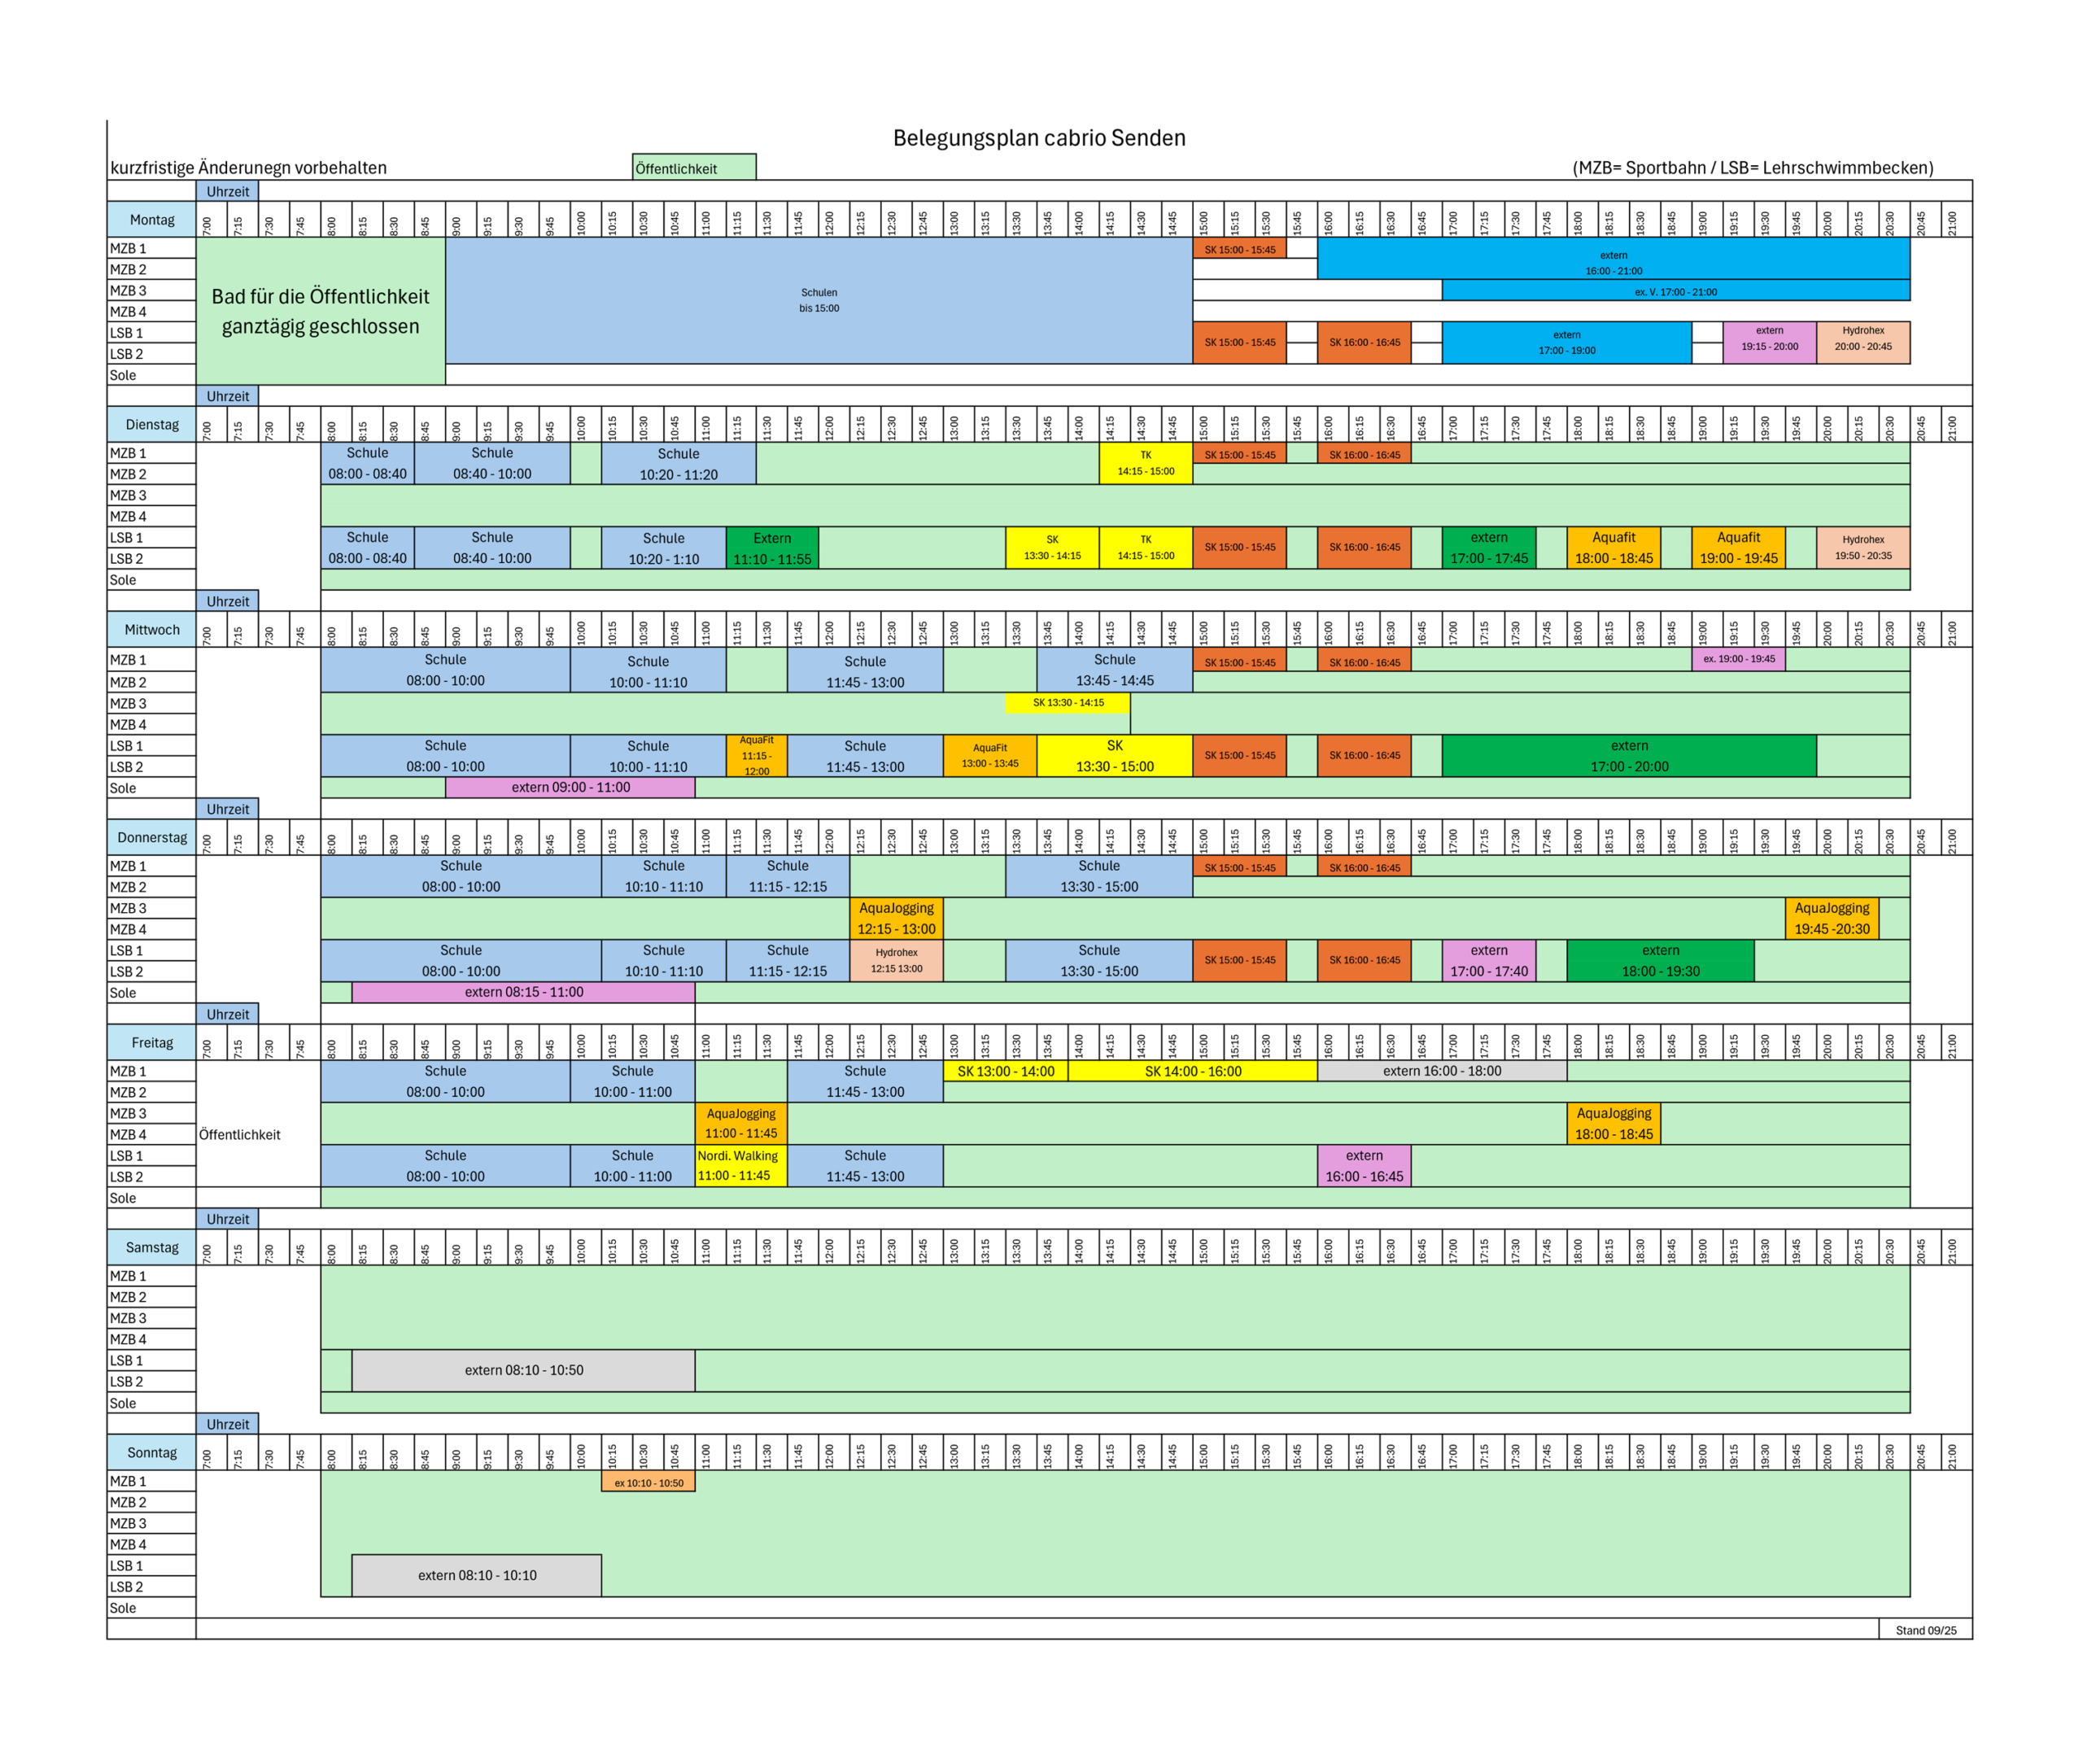
Task: Click Friday 'extern 16:00 - 18:00' grey block
Action: [1442, 1071]
